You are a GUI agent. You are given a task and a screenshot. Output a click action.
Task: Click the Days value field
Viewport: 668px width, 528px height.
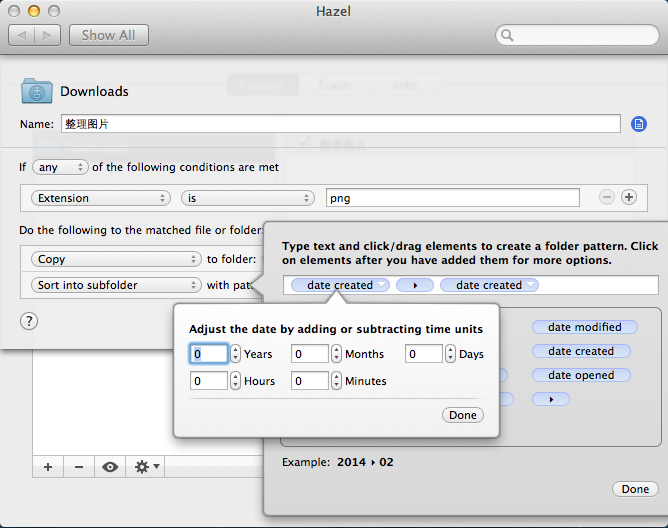tap(423, 354)
